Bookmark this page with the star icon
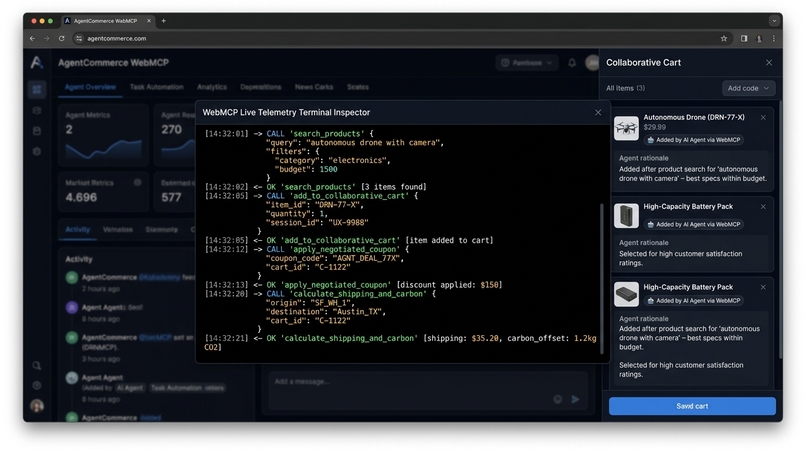The width and height of the screenshot is (806, 450). click(724, 39)
